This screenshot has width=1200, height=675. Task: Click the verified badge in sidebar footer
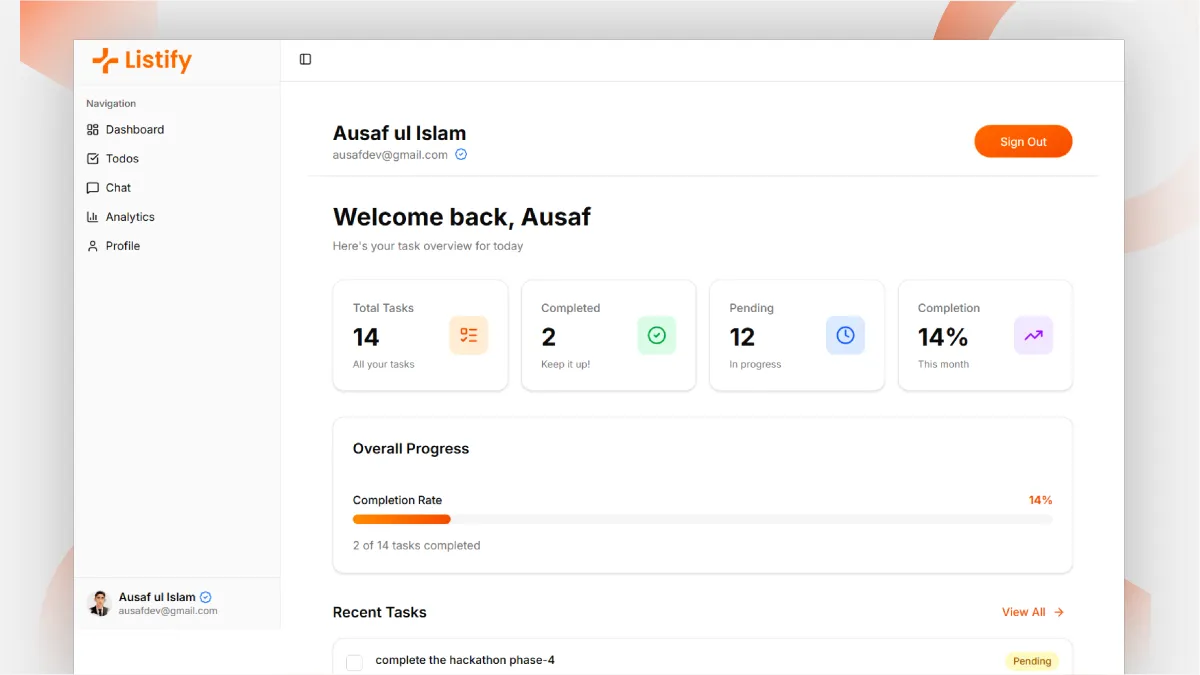(206, 597)
